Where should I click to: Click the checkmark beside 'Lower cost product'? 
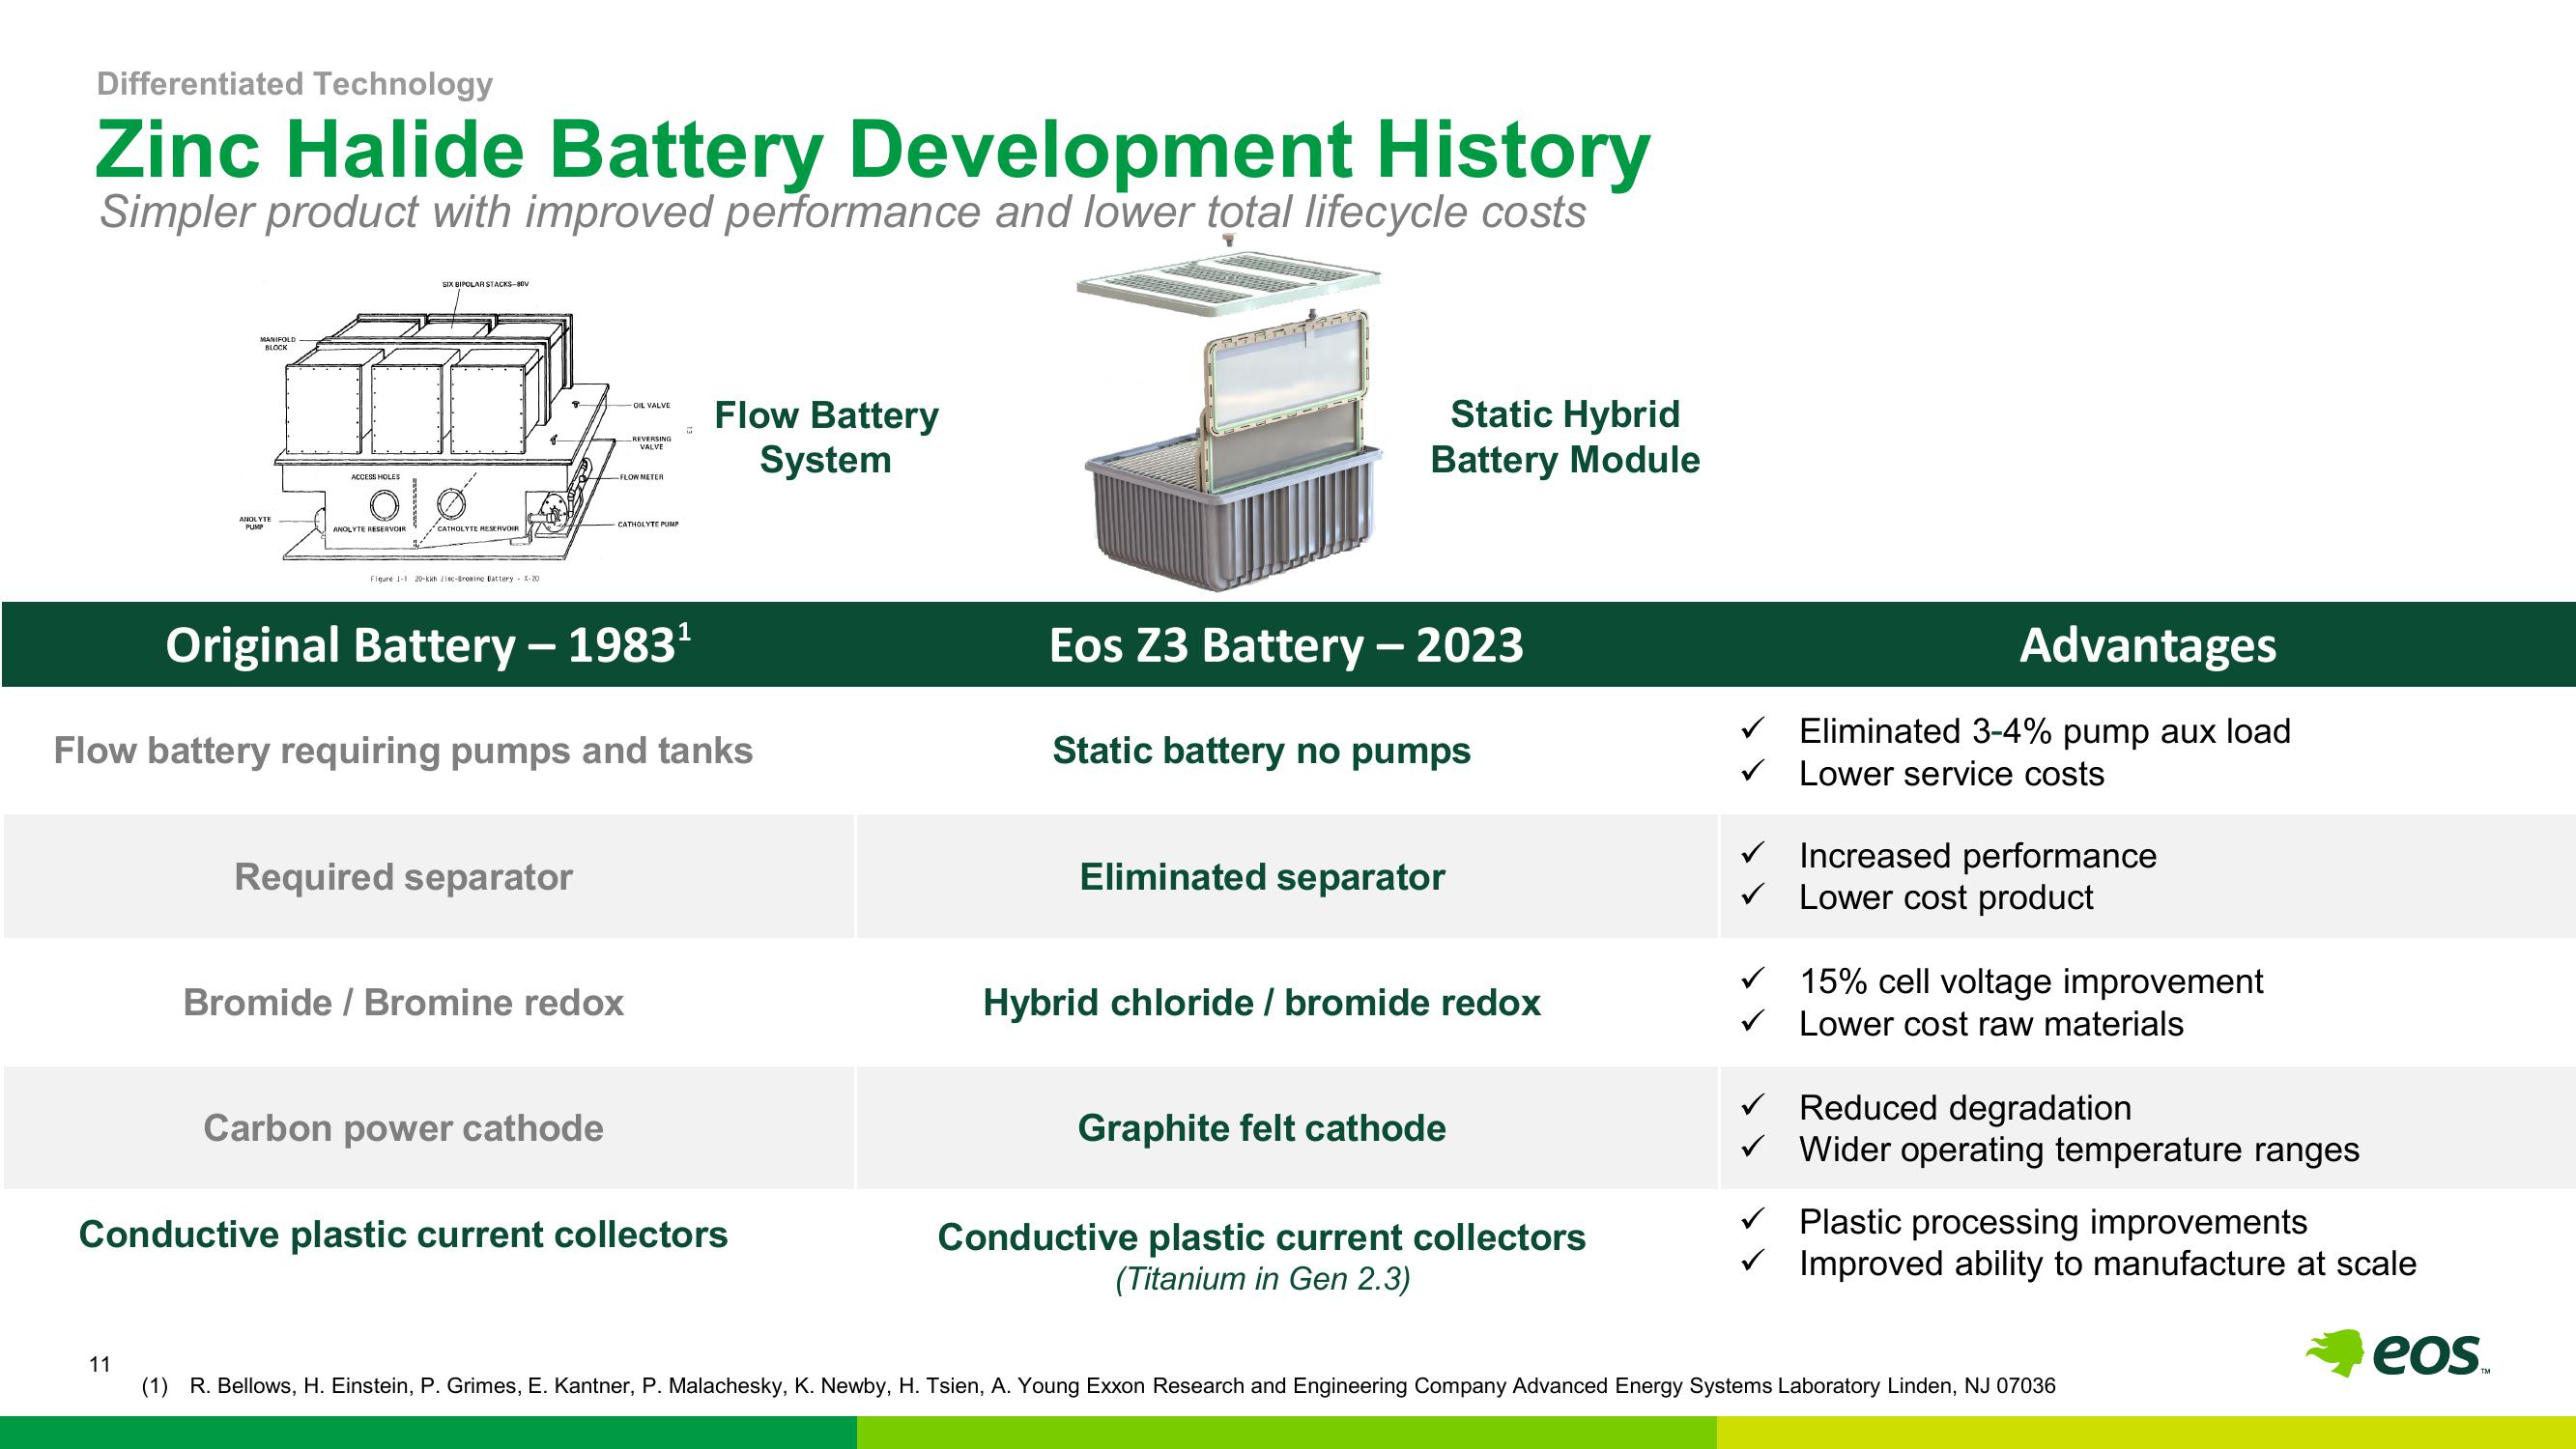(1751, 895)
